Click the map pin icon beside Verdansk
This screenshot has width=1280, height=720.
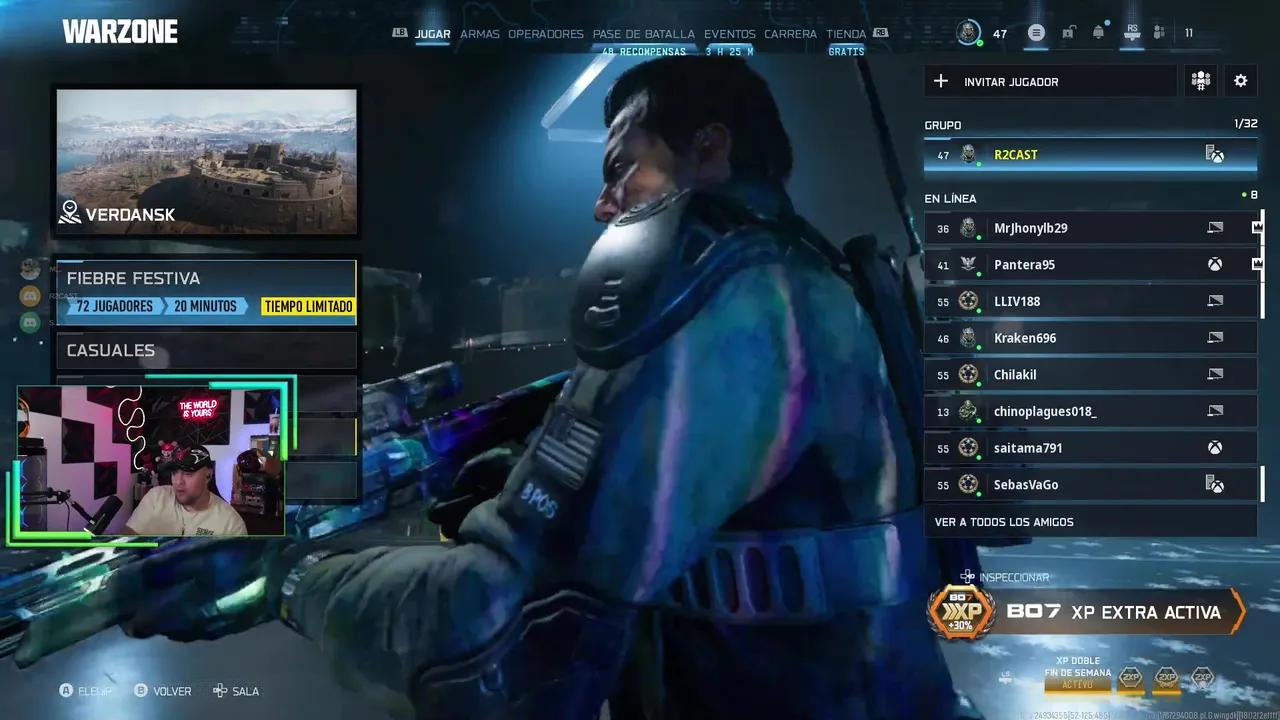click(70, 213)
